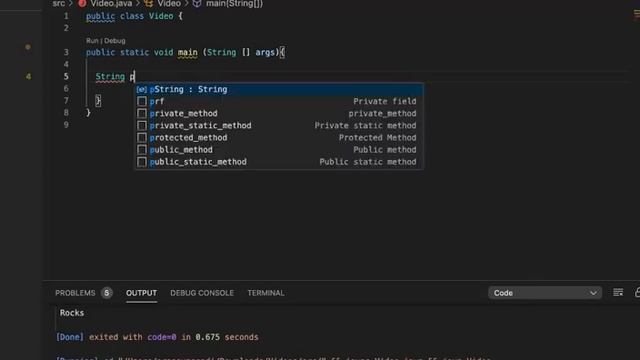Image resolution: width=640 pixels, height=360 pixels.
Task: Click the snippet icon beside private_method
Action: [142, 113]
